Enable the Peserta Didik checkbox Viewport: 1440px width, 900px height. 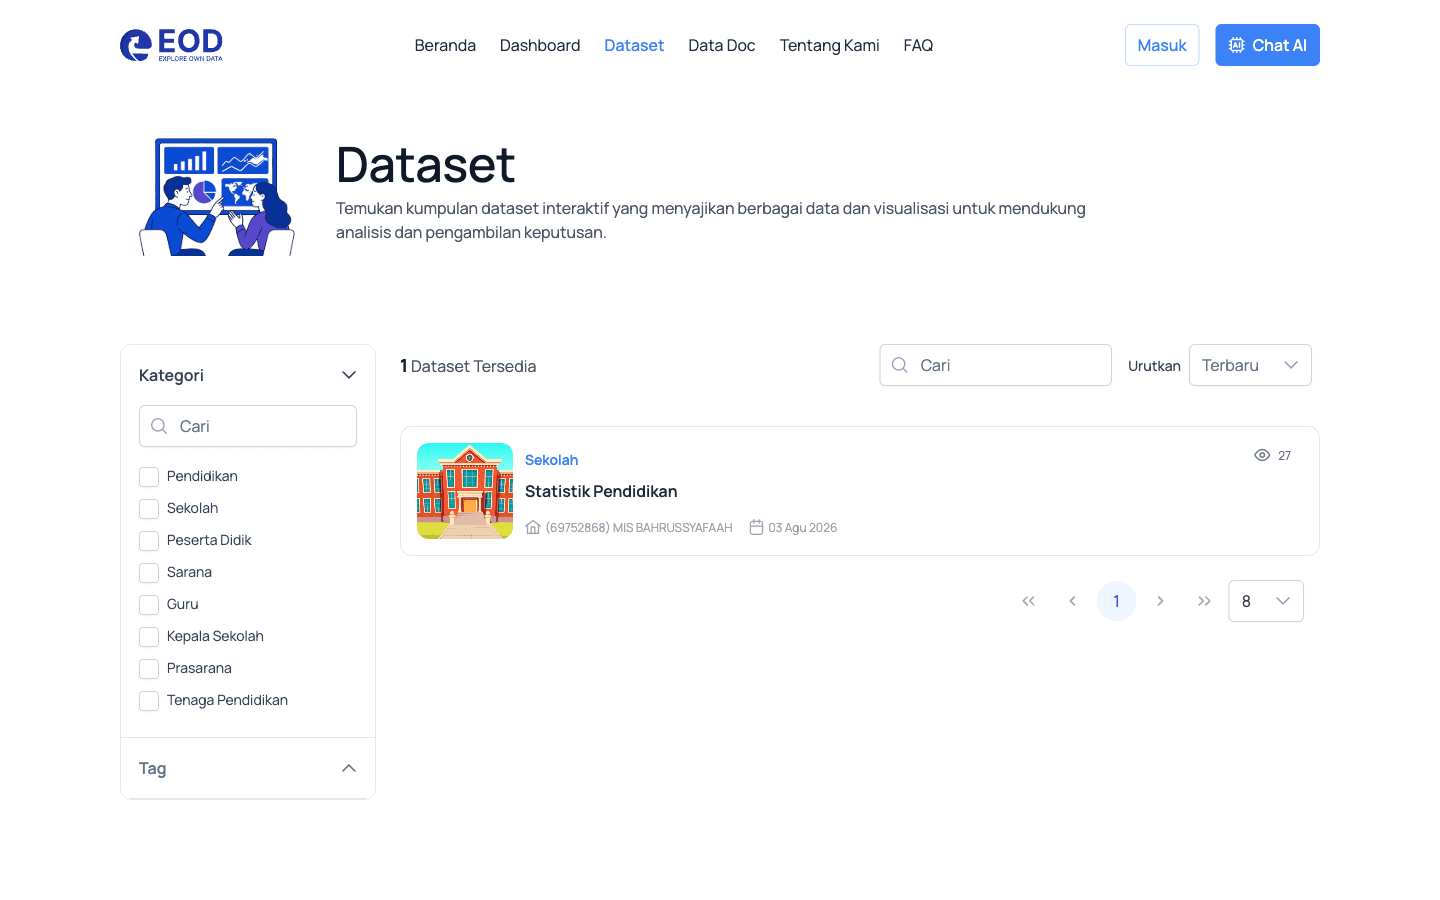pos(149,541)
